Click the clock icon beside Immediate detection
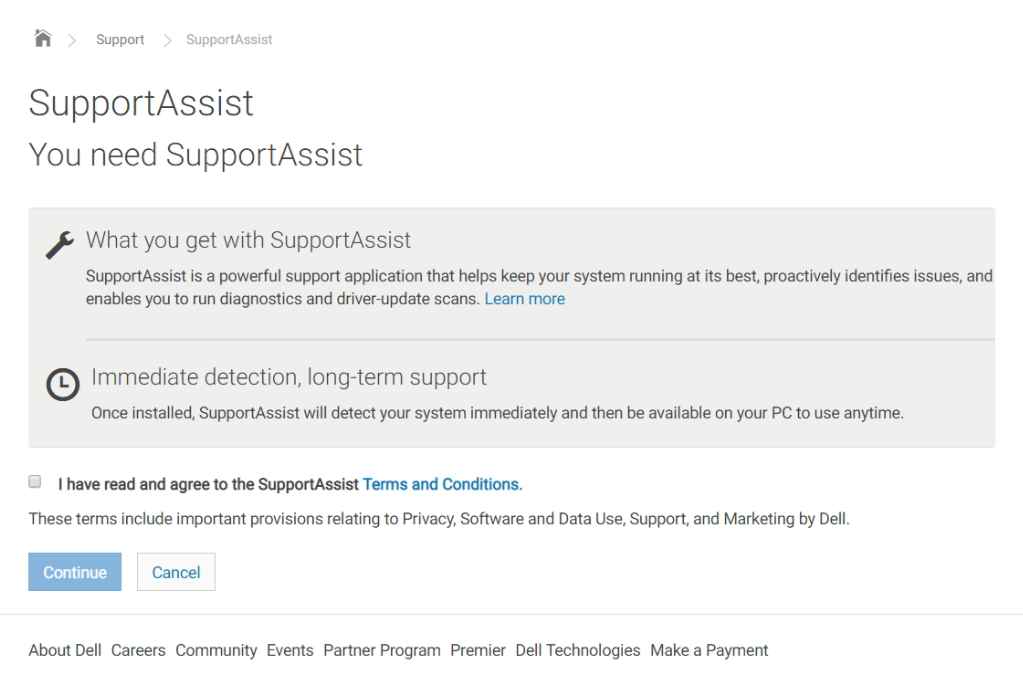 pos(63,384)
